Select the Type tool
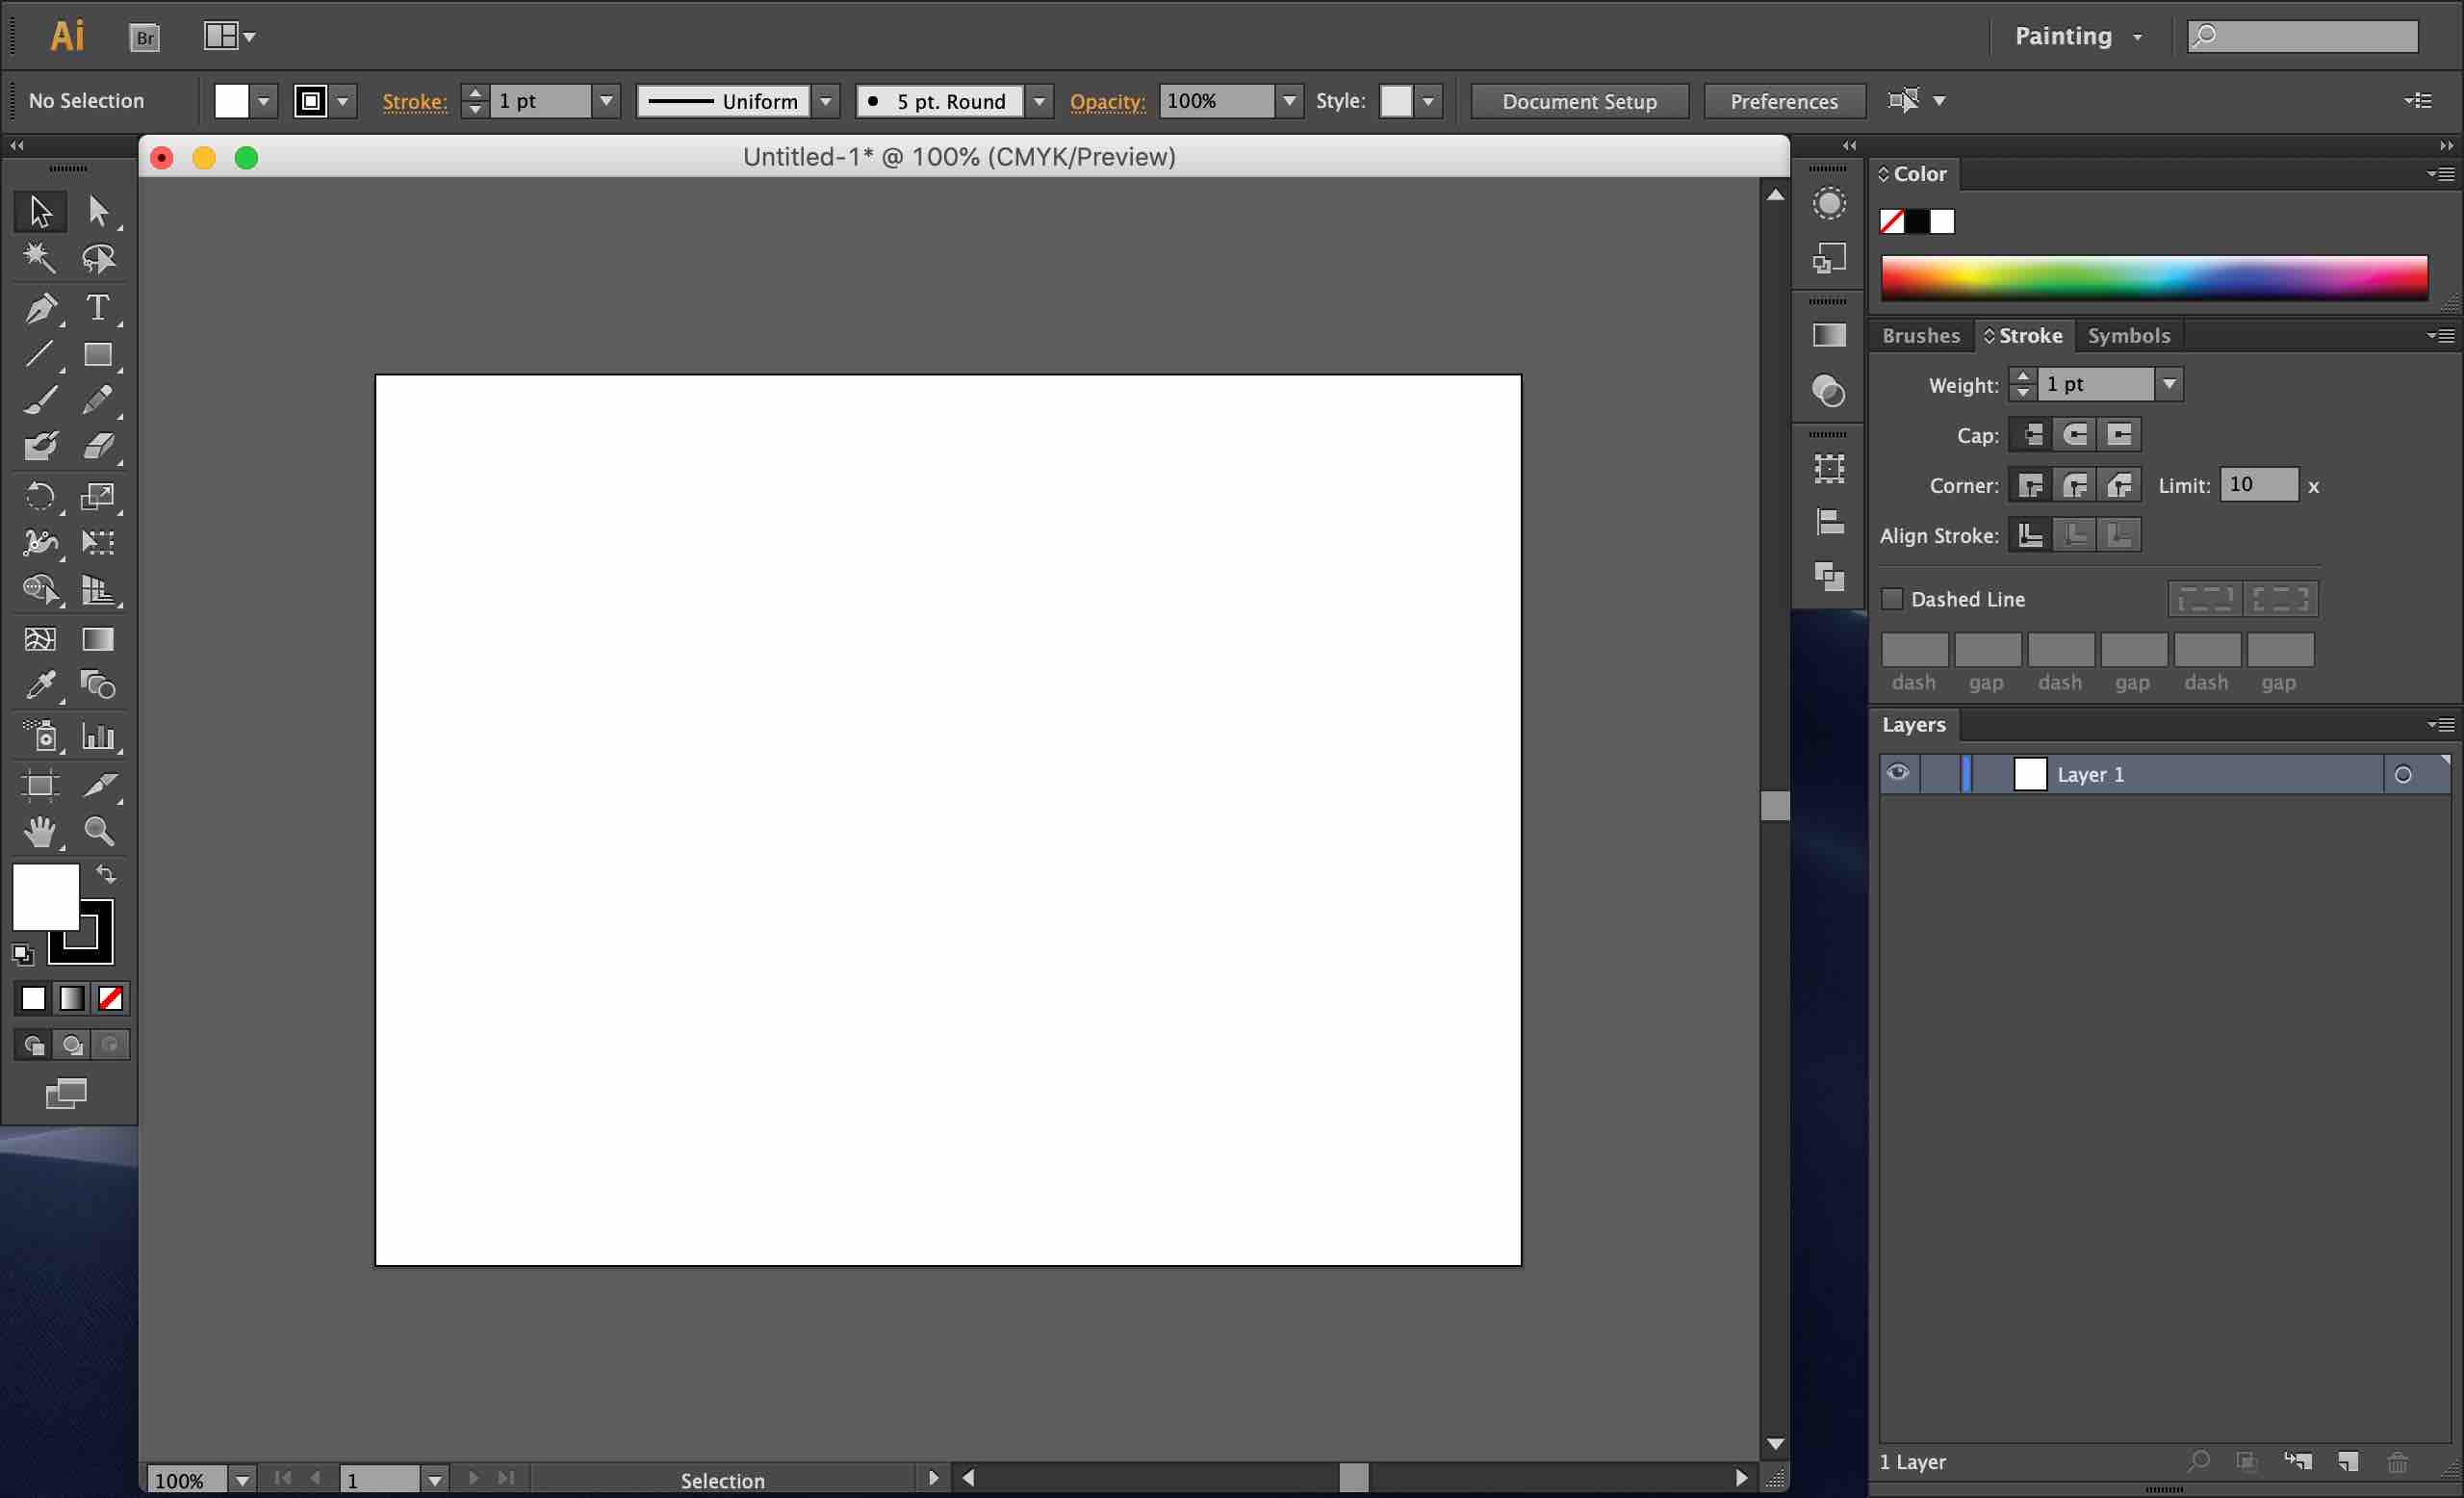The width and height of the screenshot is (2464, 1498). tap(97, 307)
